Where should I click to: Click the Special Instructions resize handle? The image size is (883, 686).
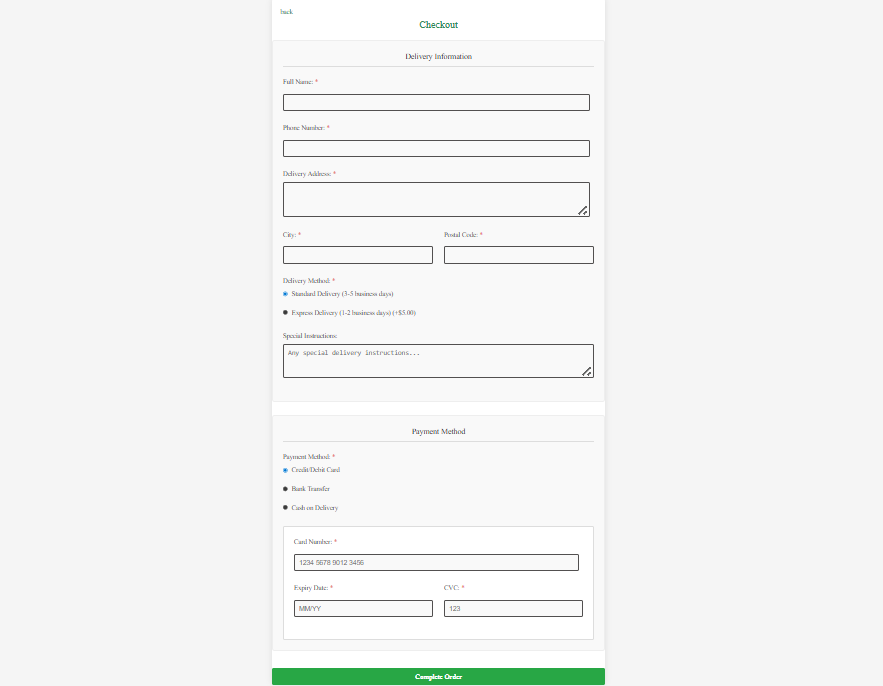click(x=587, y=372)
